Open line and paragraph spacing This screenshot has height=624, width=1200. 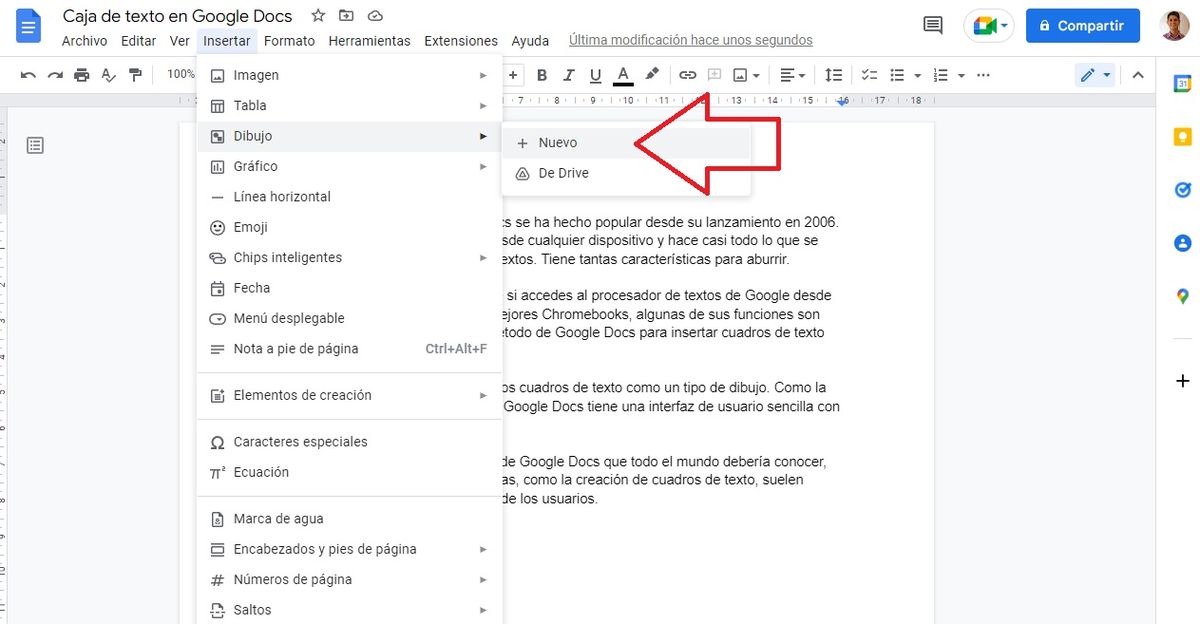(x=833, y=75)
